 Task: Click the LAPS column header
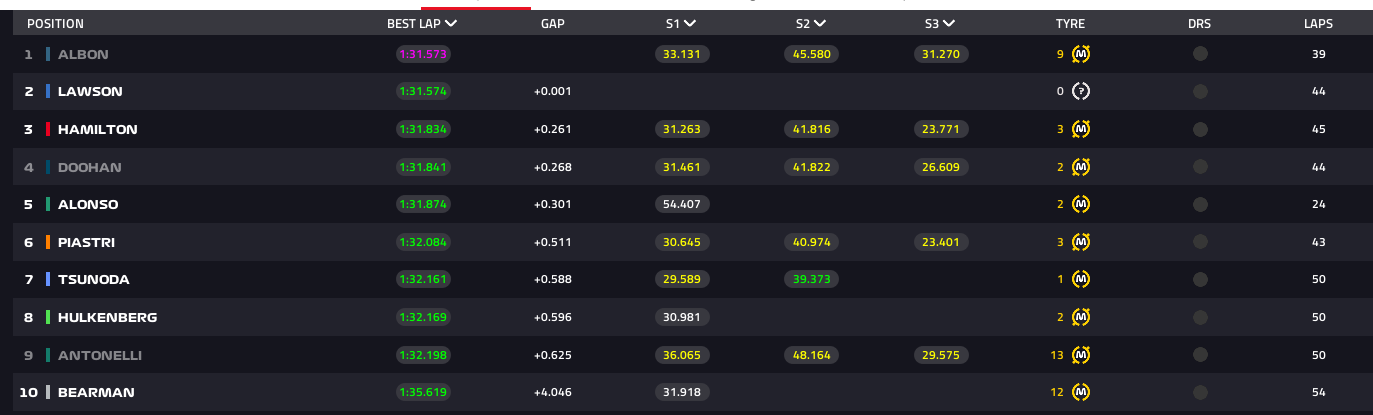tap(1318, 23)
